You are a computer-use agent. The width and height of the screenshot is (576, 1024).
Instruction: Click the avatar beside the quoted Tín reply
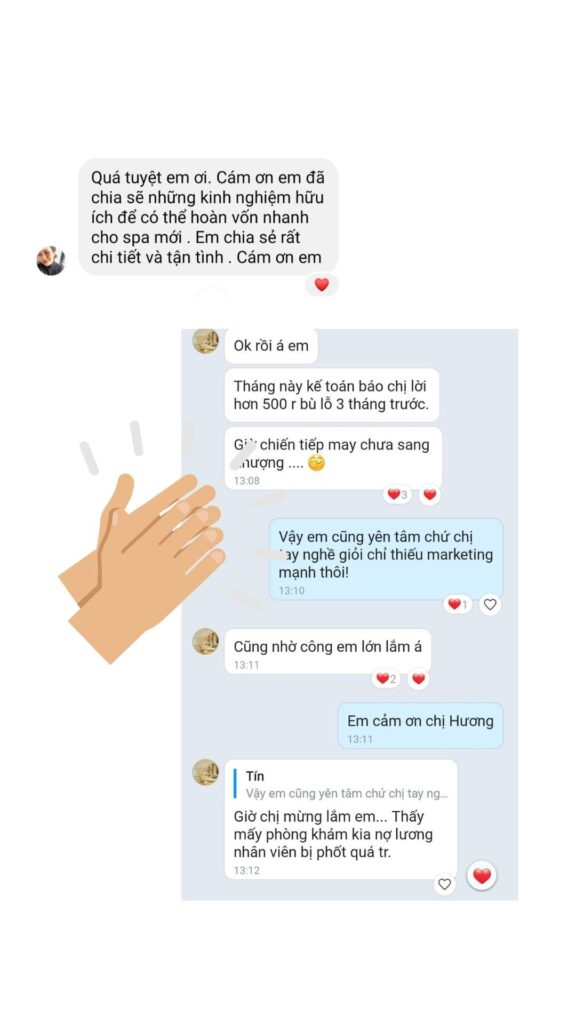click(206, 772)
